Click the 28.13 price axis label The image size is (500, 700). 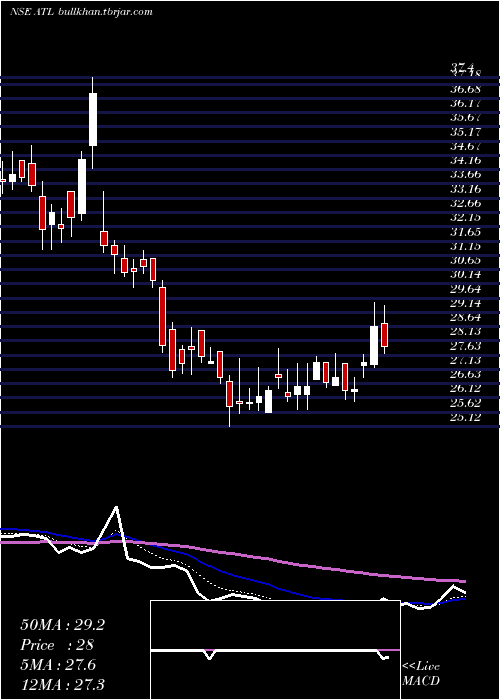tap(465, 332)
